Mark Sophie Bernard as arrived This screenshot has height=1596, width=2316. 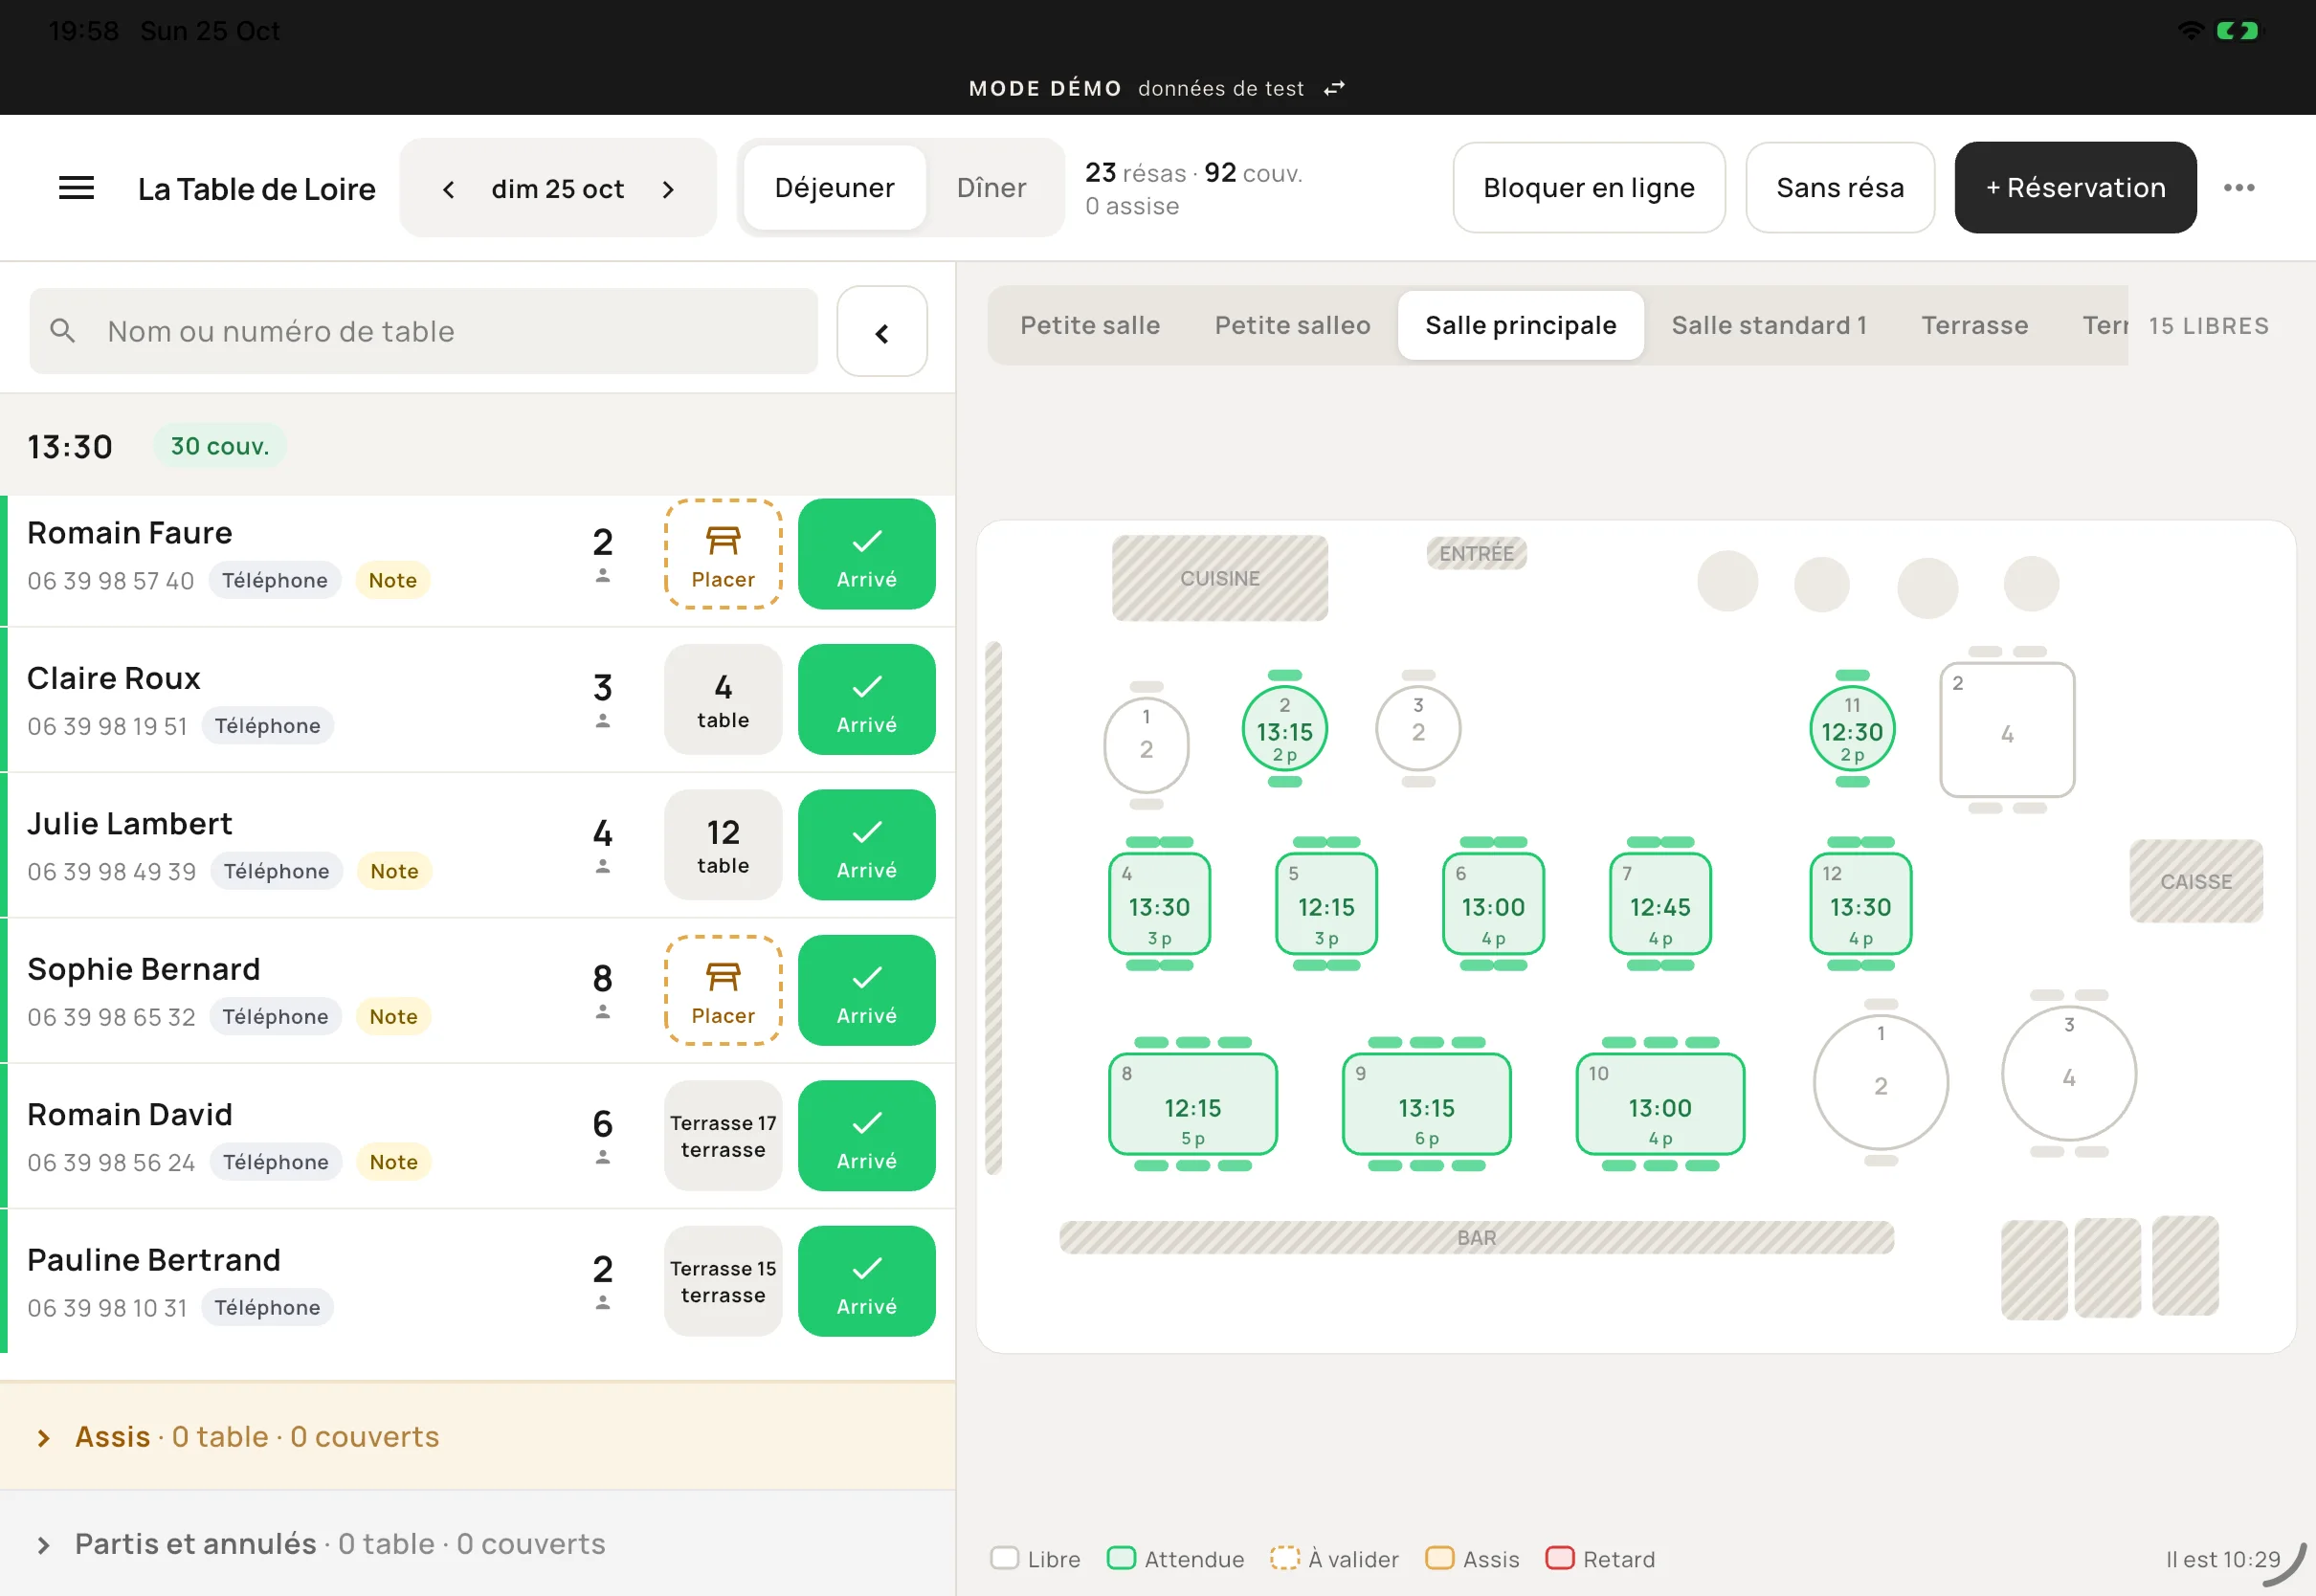click(x=867, y=990)
